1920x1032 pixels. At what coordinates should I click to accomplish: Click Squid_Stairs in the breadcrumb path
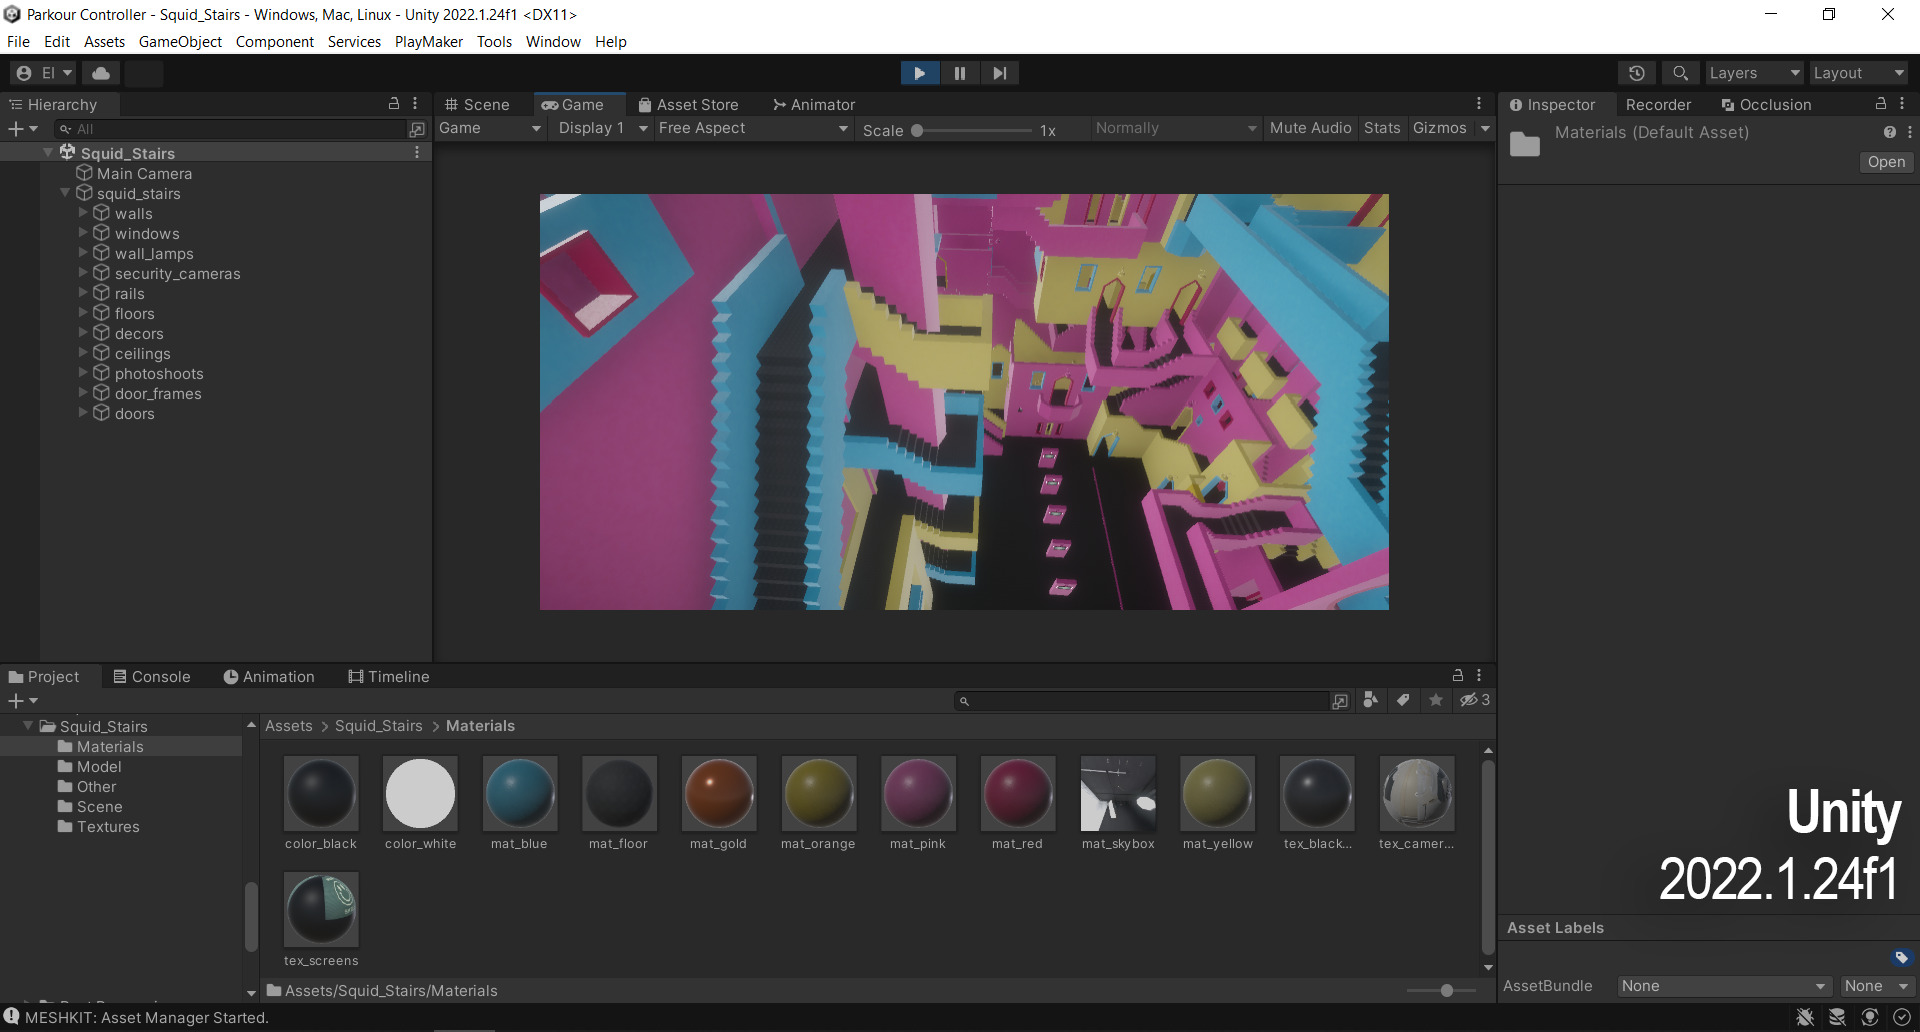tap(379, 726)
